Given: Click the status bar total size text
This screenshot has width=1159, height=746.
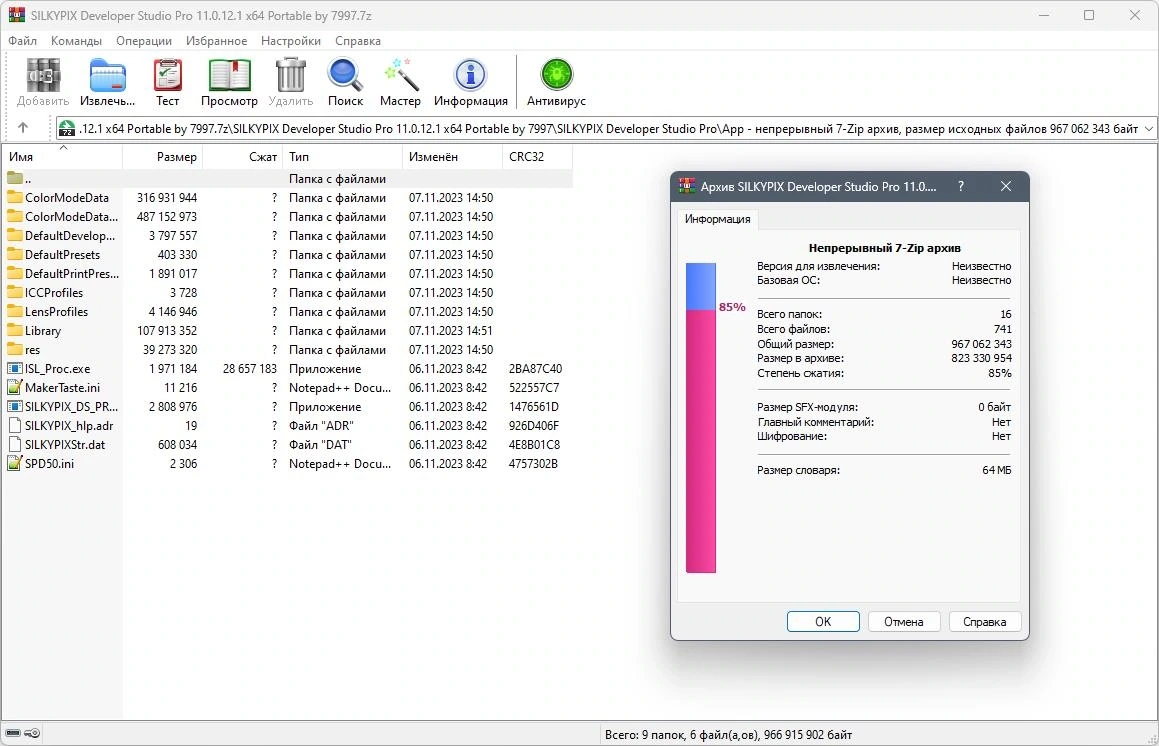Looking at the screenshot, I should (728, 734).
